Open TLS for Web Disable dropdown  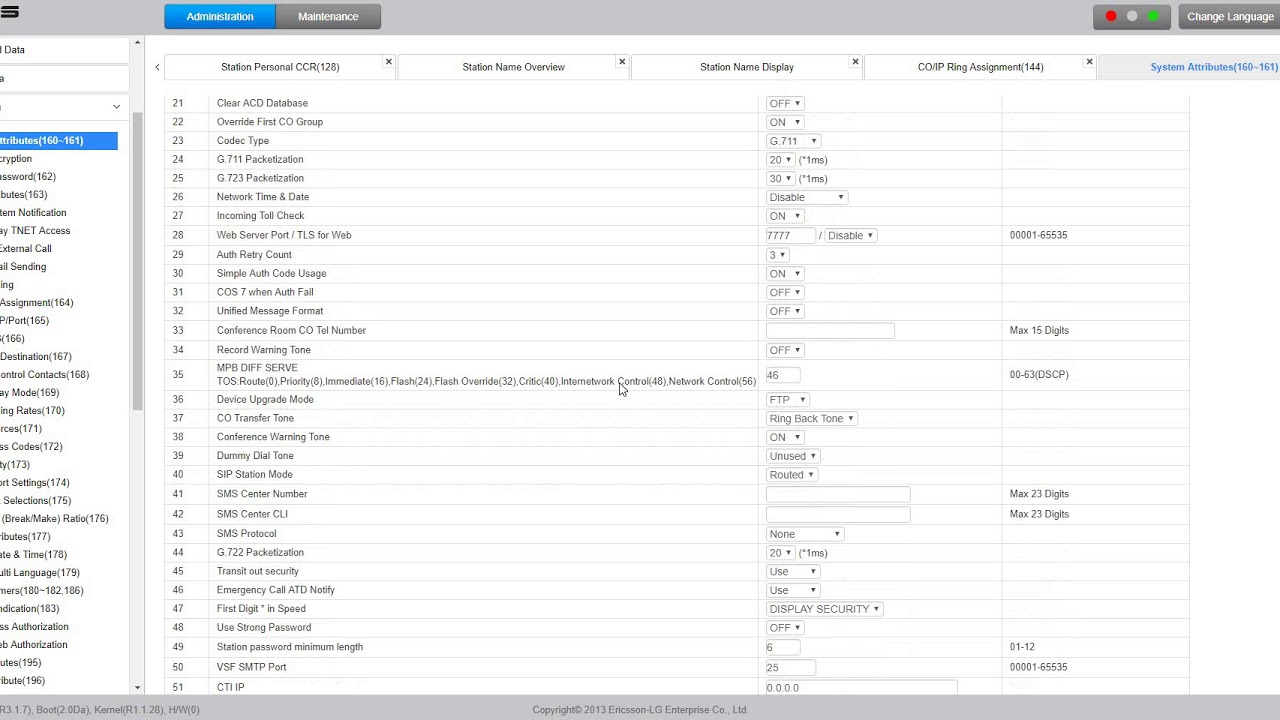click(x=850, y=235)
